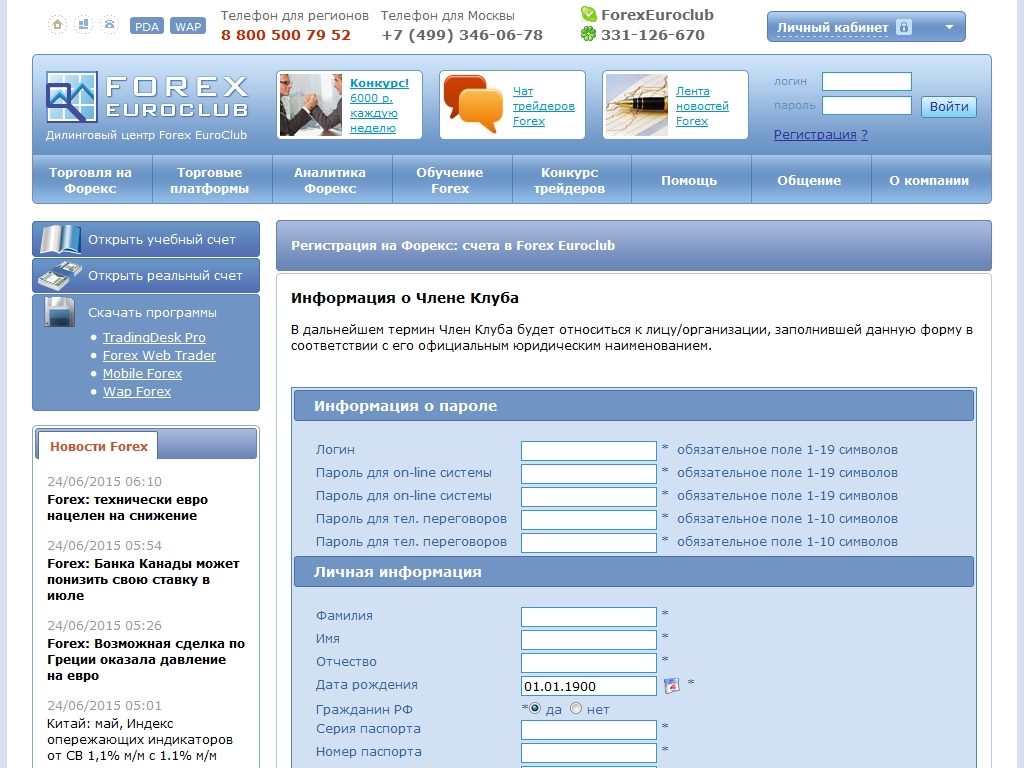
Task: Select 'нет' for Гражданин РФ
Action: coord(576,709)
